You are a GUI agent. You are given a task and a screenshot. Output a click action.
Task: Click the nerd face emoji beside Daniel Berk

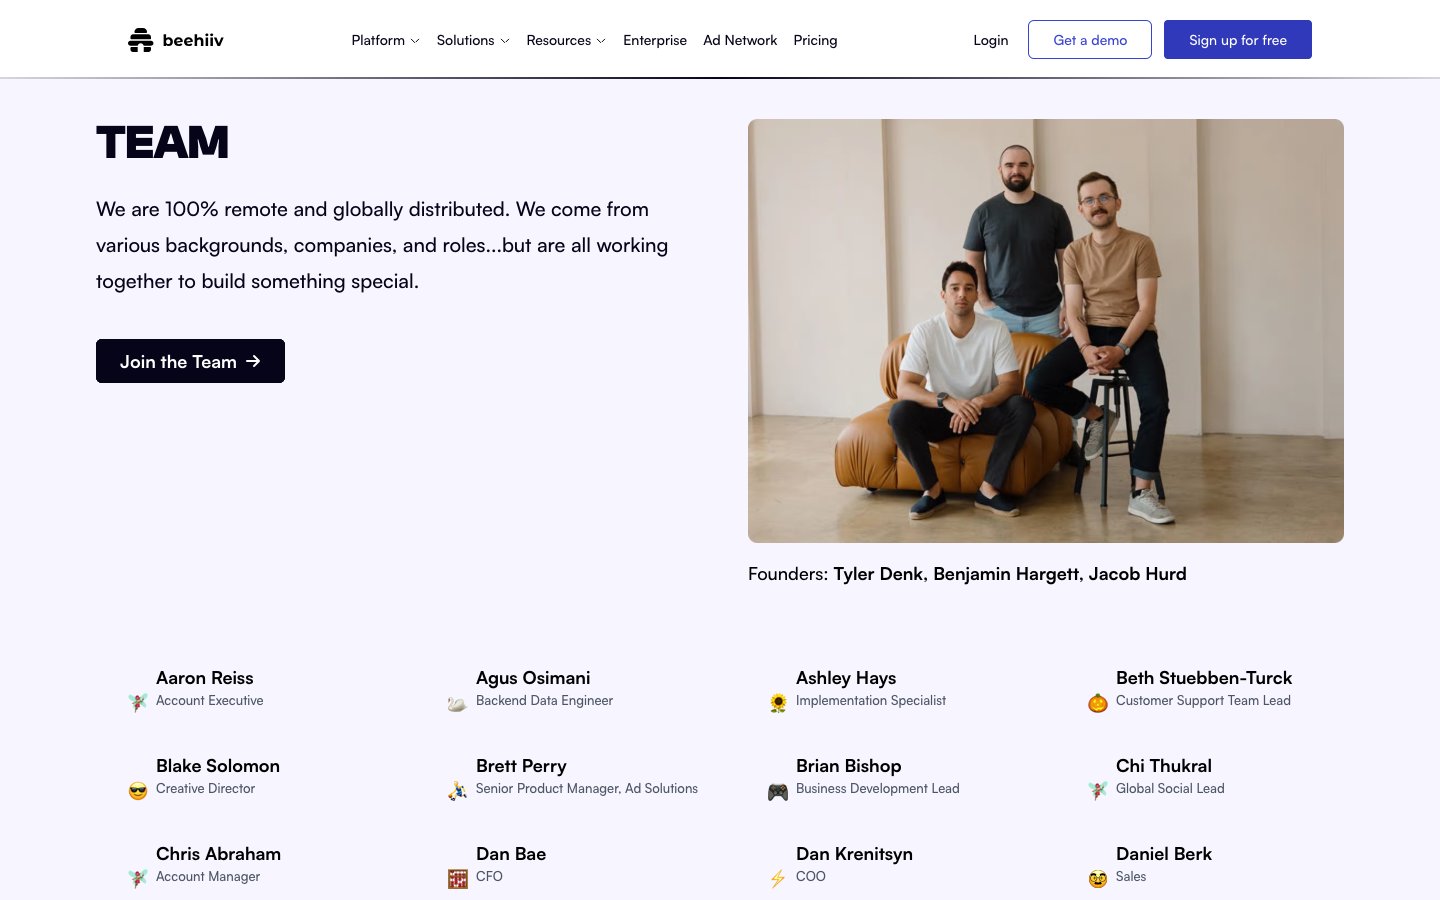click(x=1098, y=879)
